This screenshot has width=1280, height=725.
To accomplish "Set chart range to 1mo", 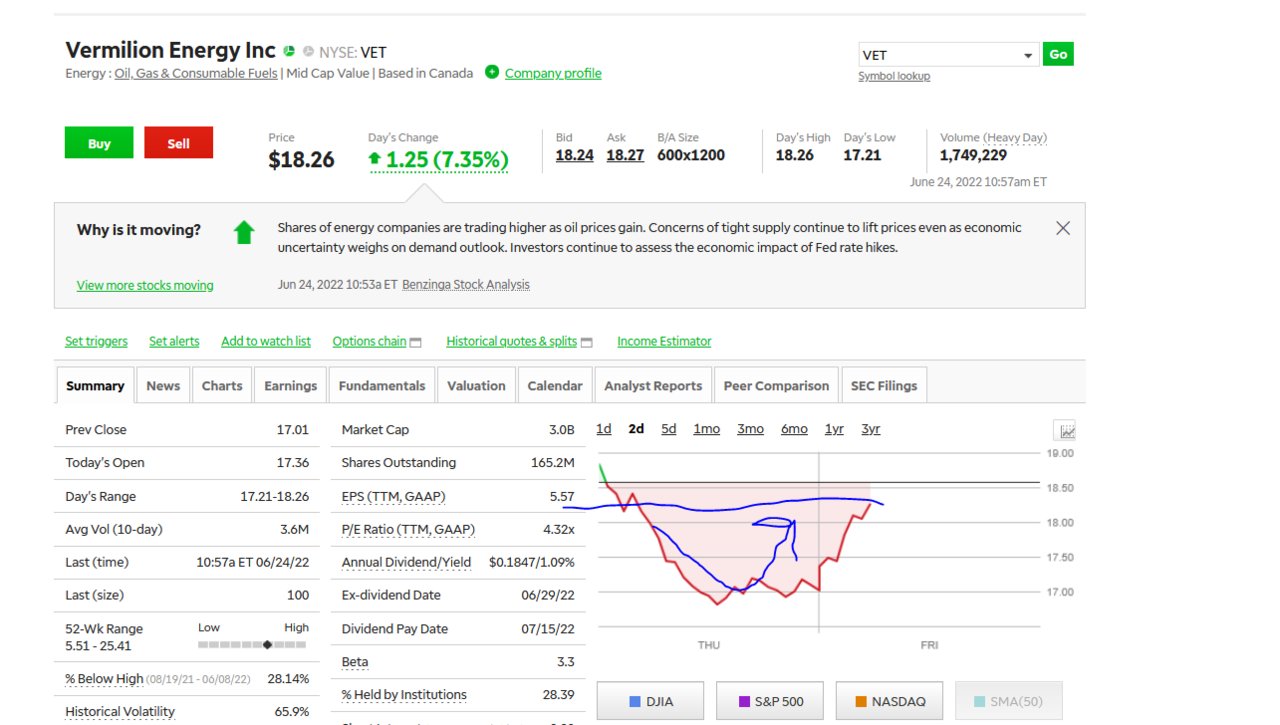I will [707, 428].
